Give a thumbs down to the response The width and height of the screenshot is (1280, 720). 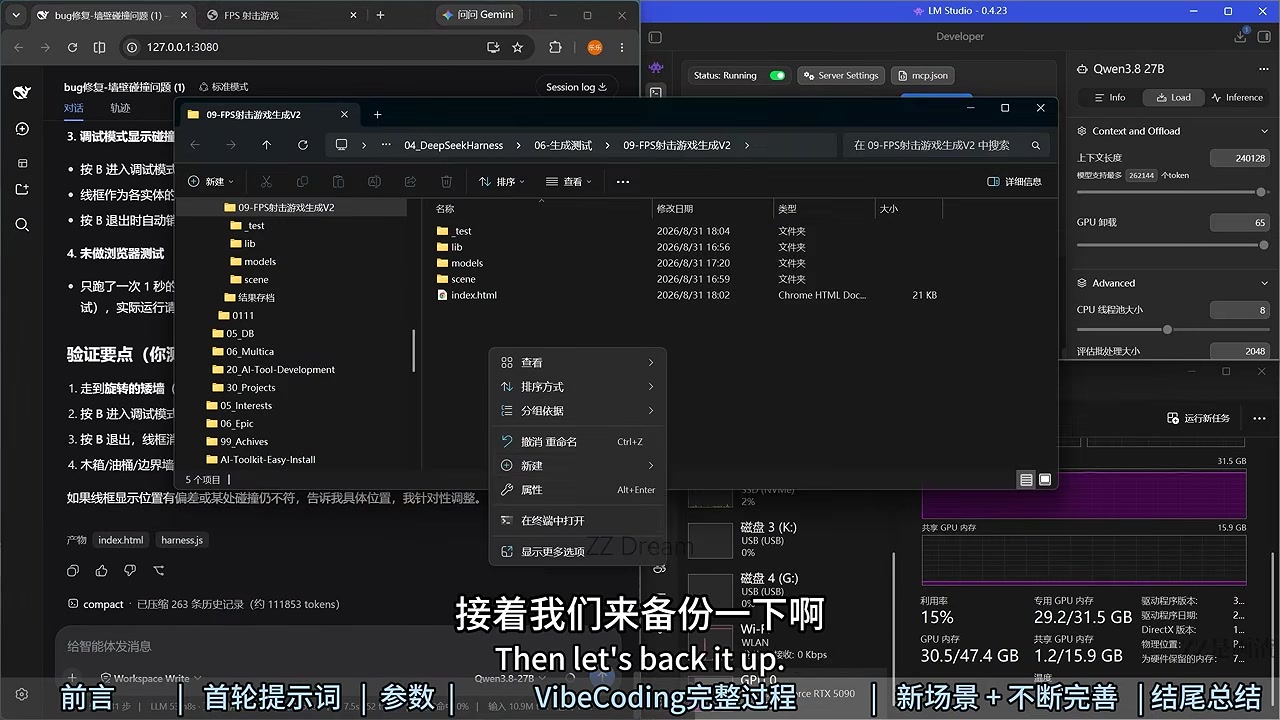coord(129,571)
